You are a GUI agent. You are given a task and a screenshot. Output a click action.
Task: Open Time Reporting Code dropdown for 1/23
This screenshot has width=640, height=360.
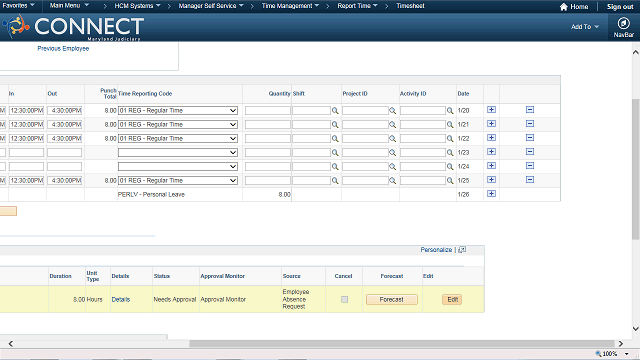click(x=178, y=153)
